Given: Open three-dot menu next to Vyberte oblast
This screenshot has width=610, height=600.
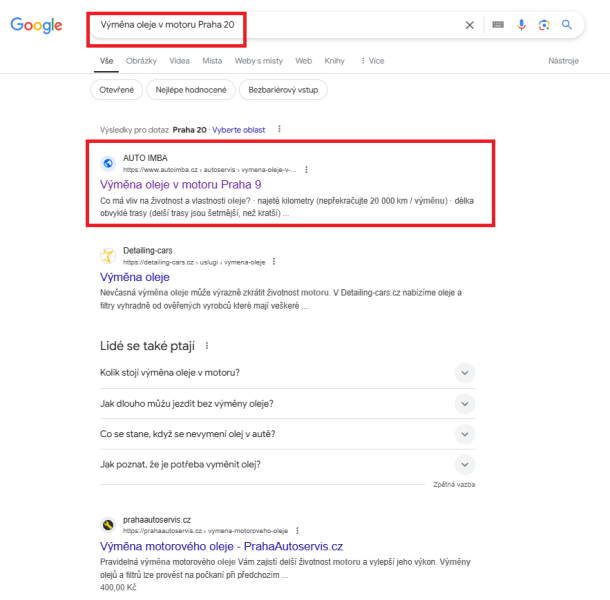Looking at the screenshot, I should tap(279, 129).
